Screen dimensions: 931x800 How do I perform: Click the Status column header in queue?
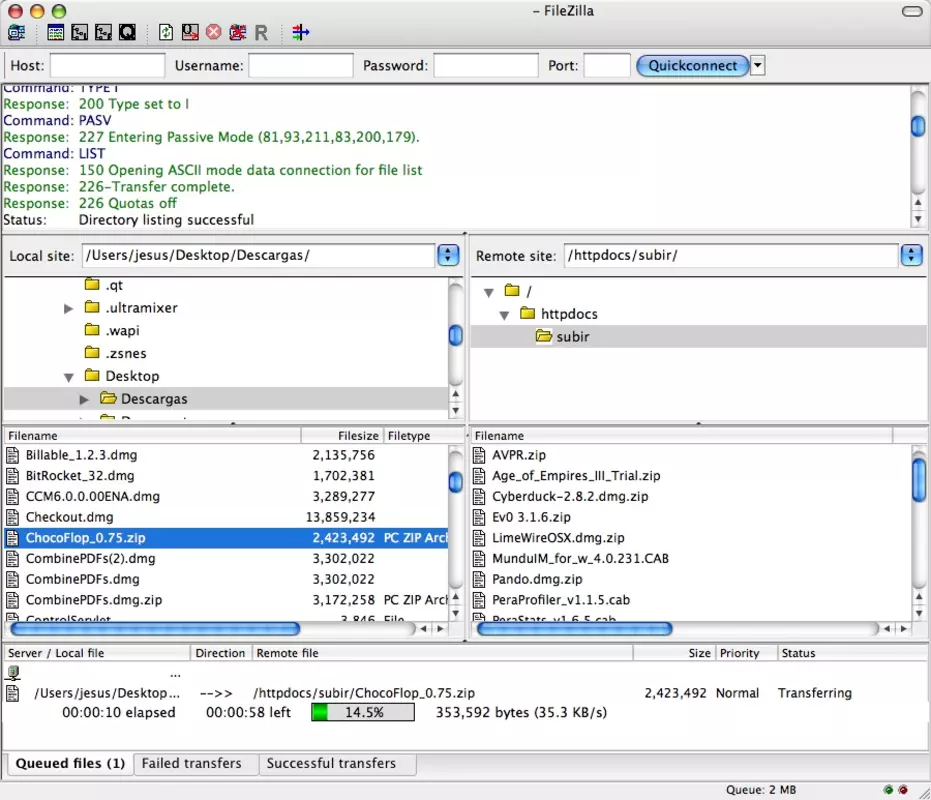click(852, 653)
